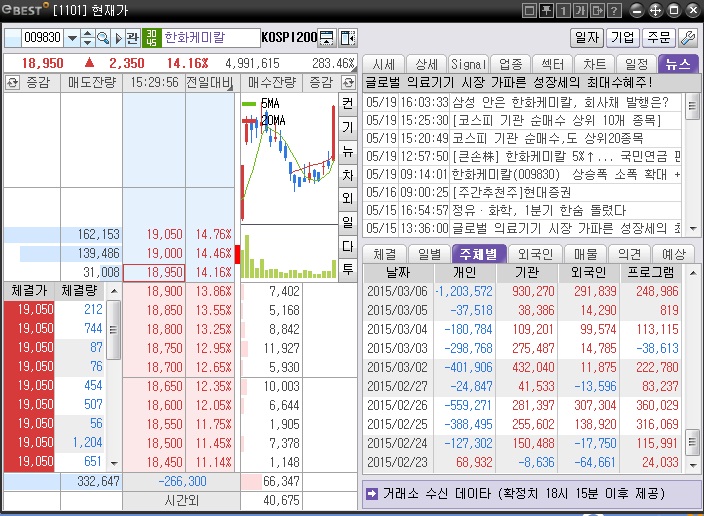Click the investor table scroll-down arrow
Image resolution: width=704 pixels, height=516 pixels.
[693, 465]
